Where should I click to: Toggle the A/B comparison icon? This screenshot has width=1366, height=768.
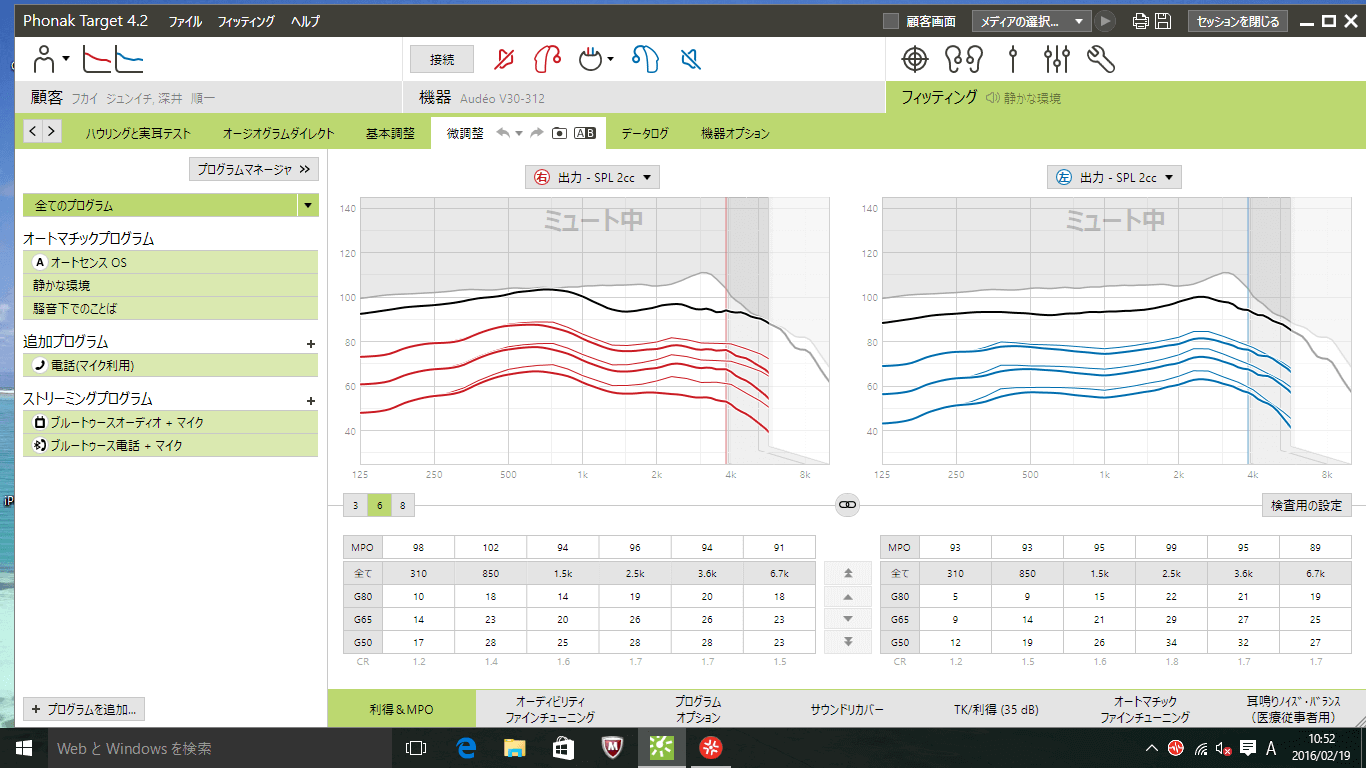click(x=585, y=133)
